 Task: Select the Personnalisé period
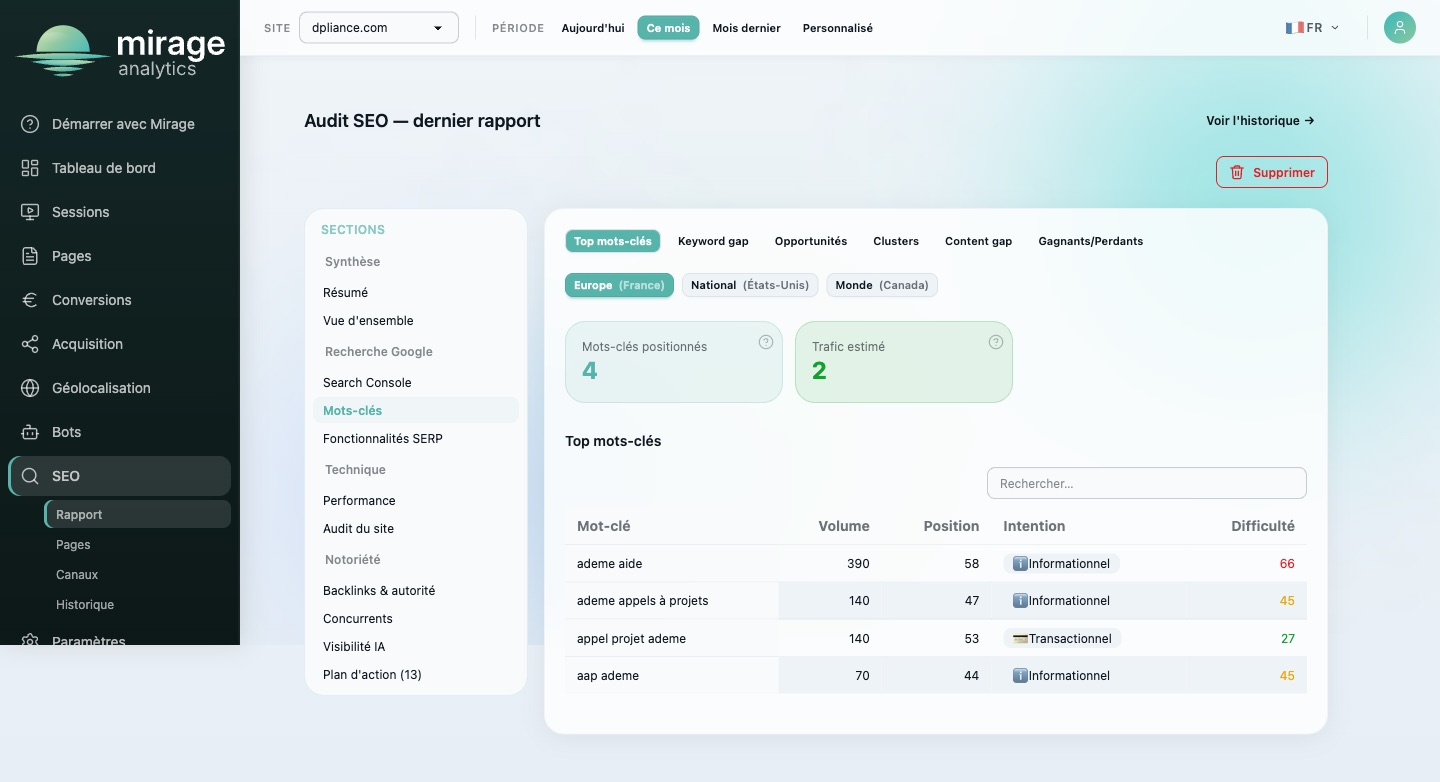point(838,28)
